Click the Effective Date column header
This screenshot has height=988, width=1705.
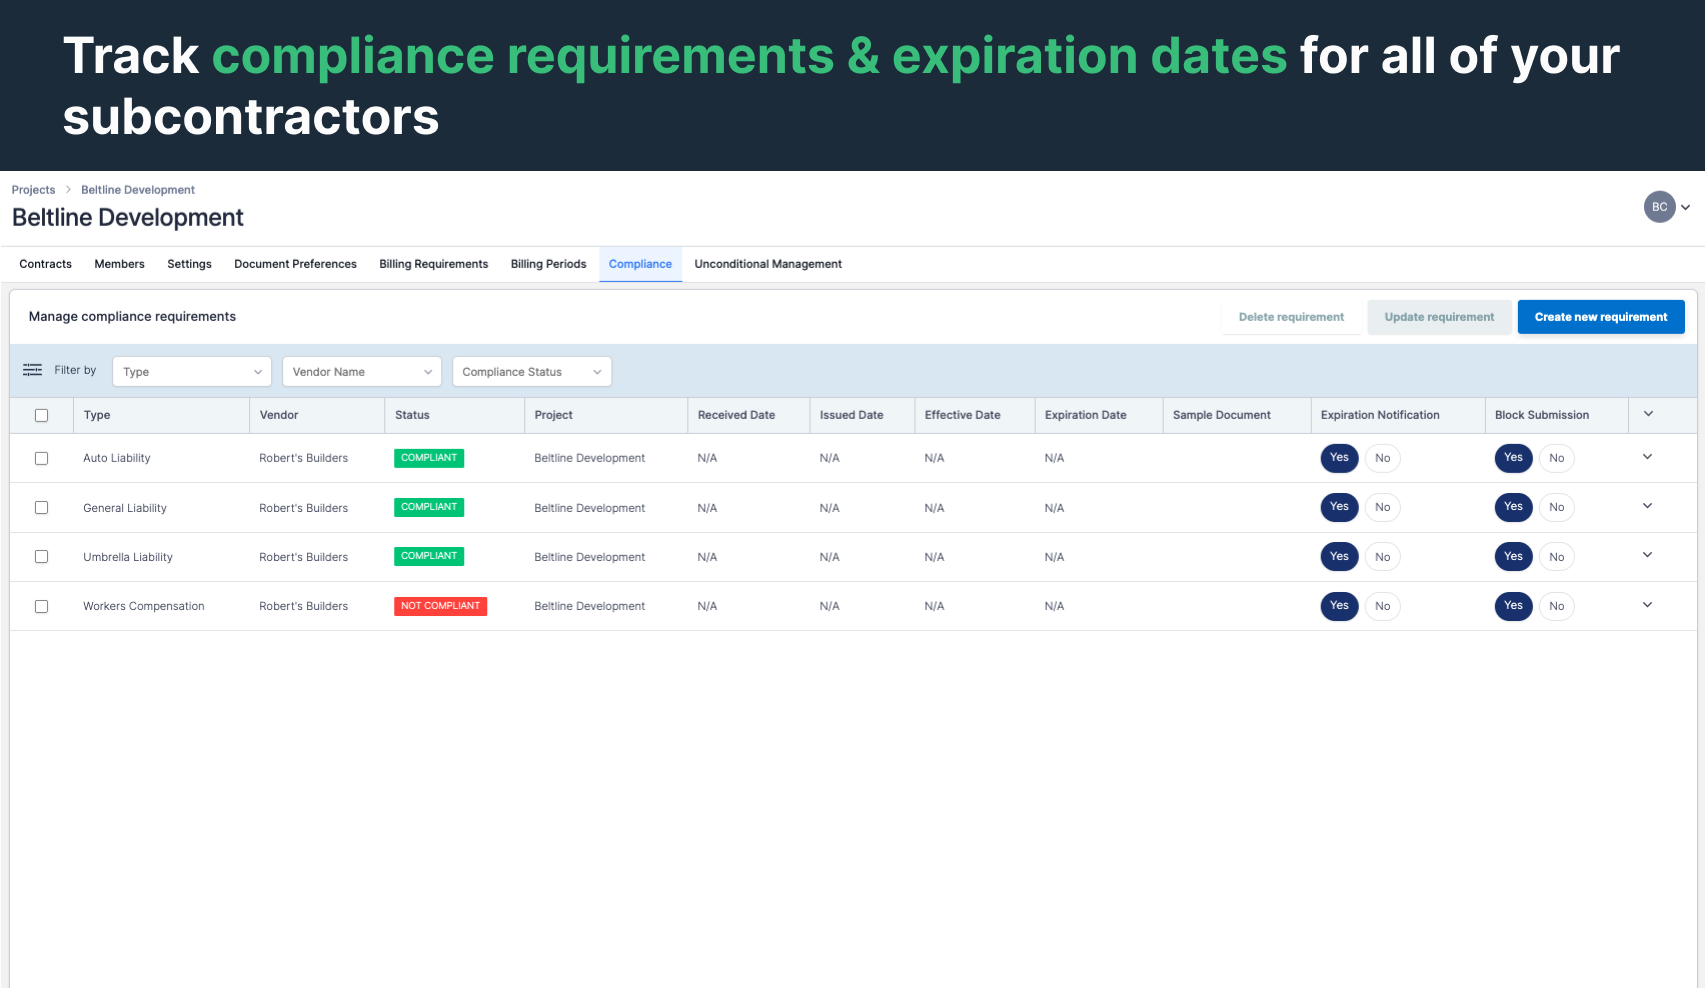[974, 415]
